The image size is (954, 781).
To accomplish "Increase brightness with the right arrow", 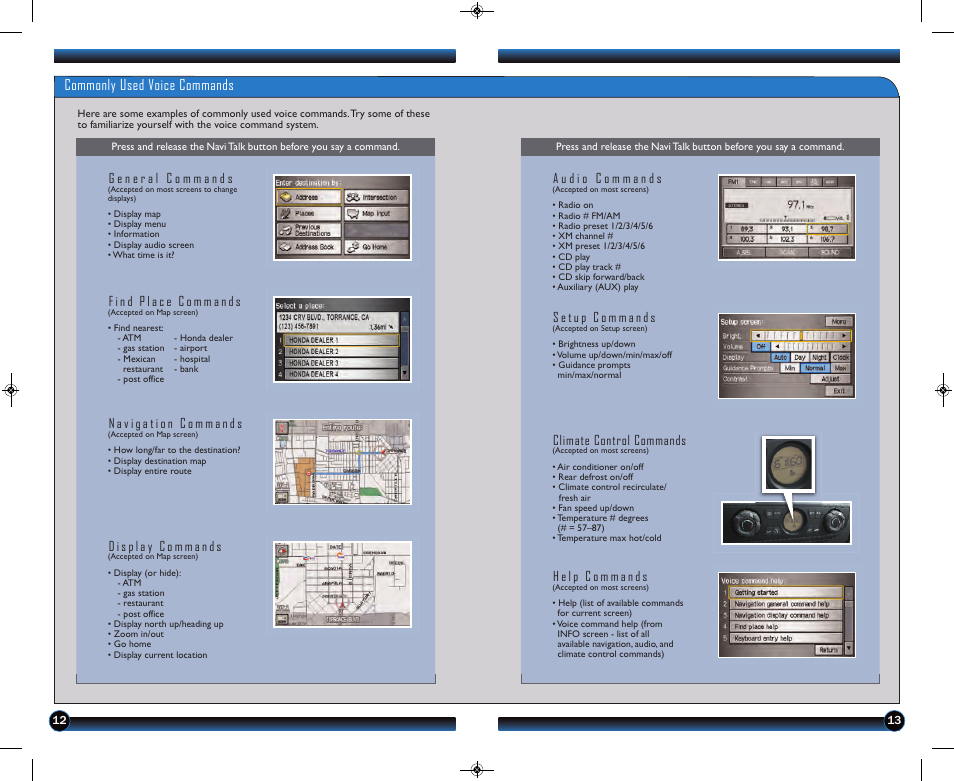I will (x=844, y=336).
